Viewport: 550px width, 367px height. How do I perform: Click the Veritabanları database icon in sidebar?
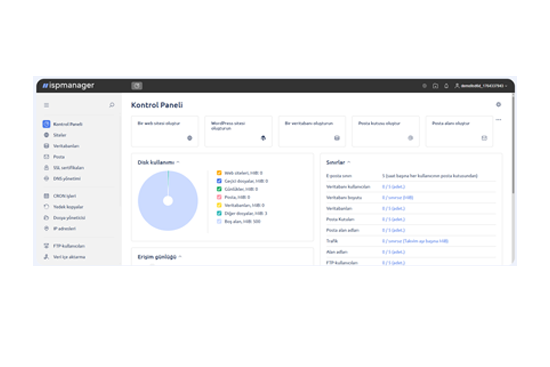(x=46, y=146)
